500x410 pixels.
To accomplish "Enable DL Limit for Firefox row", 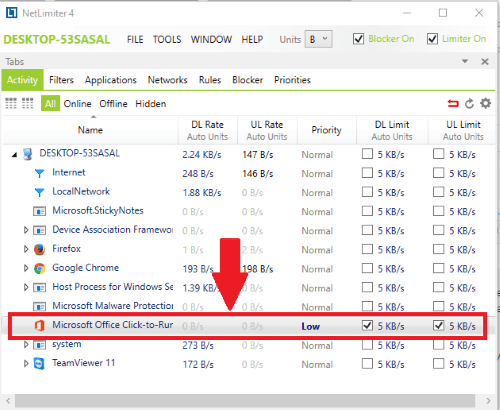I will (367, 249).
